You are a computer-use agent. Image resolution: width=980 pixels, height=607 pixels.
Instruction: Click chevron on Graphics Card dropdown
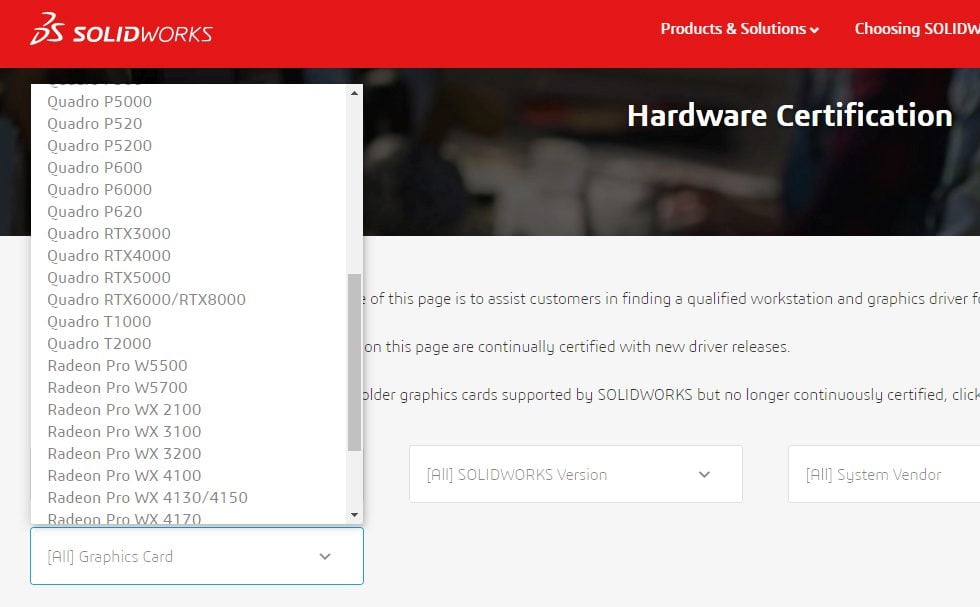click(x=325, y=556)
